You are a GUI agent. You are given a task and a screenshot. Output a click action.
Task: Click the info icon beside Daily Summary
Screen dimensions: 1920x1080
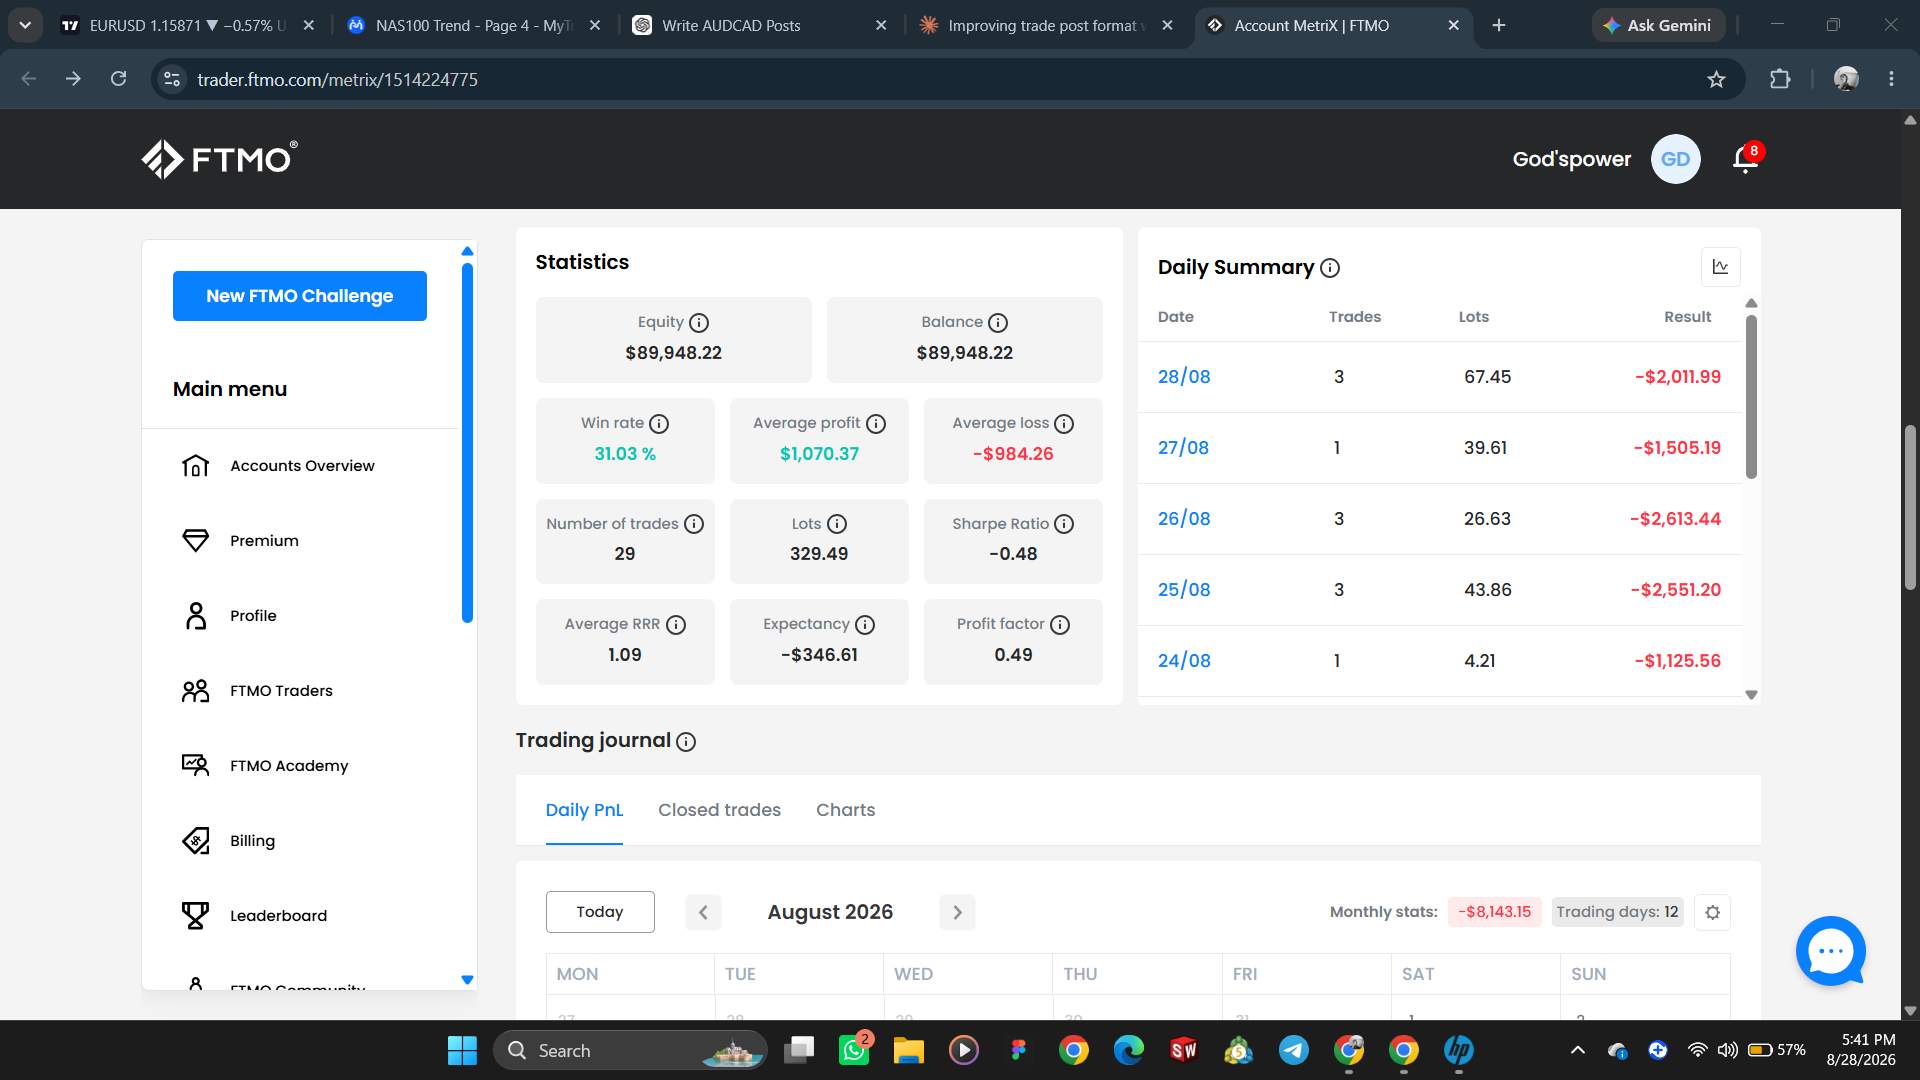[1330, 268]
